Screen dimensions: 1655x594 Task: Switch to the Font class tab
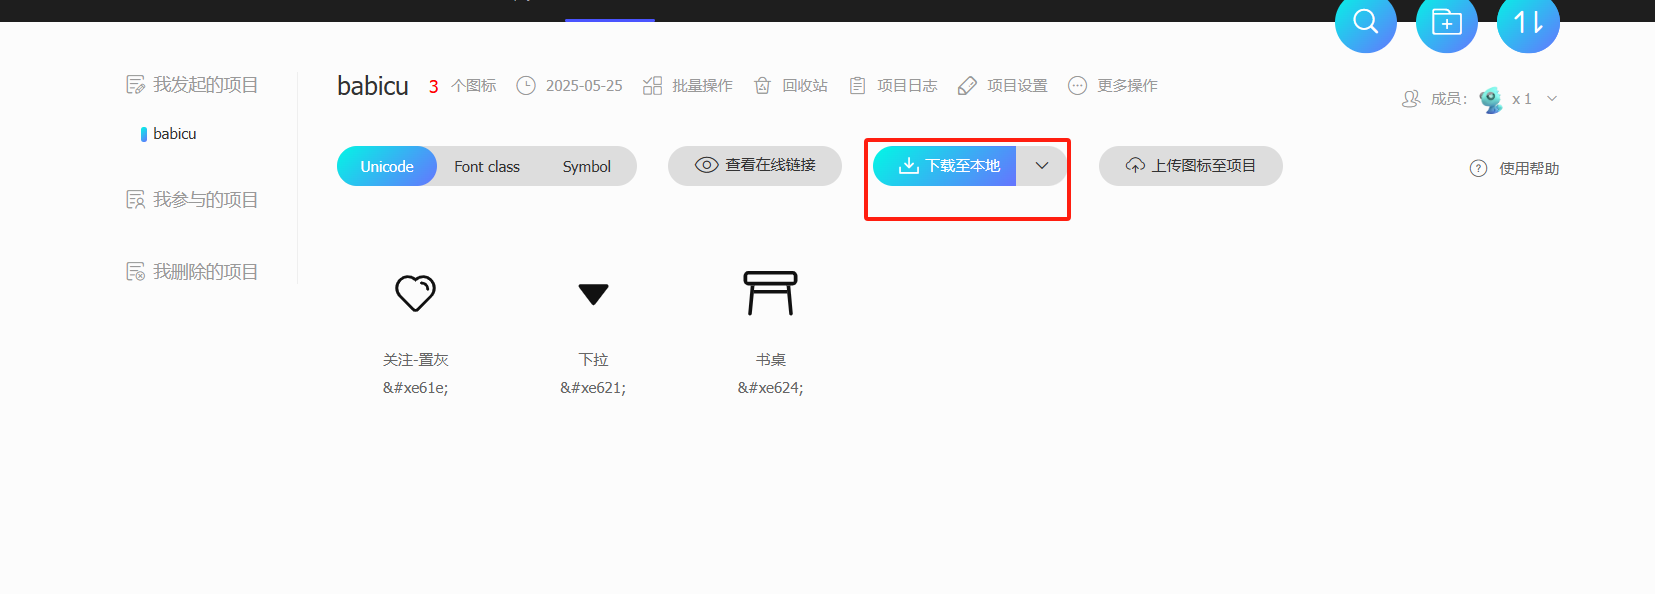[x=487, y=166]
